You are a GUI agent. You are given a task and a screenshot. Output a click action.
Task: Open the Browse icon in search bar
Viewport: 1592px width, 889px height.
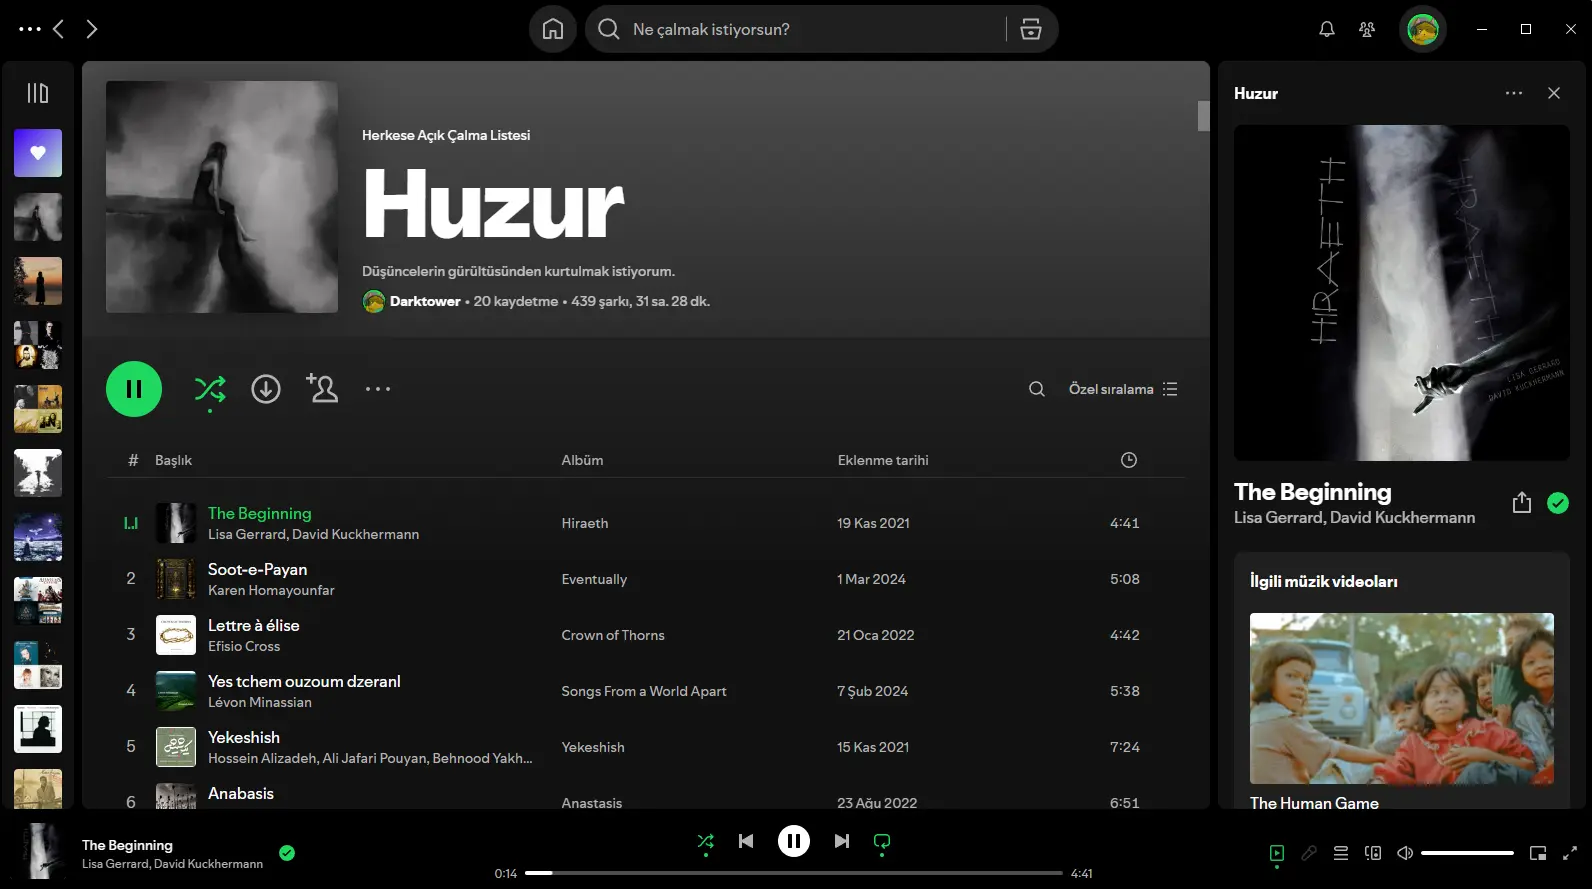(x=1031, y=29)
